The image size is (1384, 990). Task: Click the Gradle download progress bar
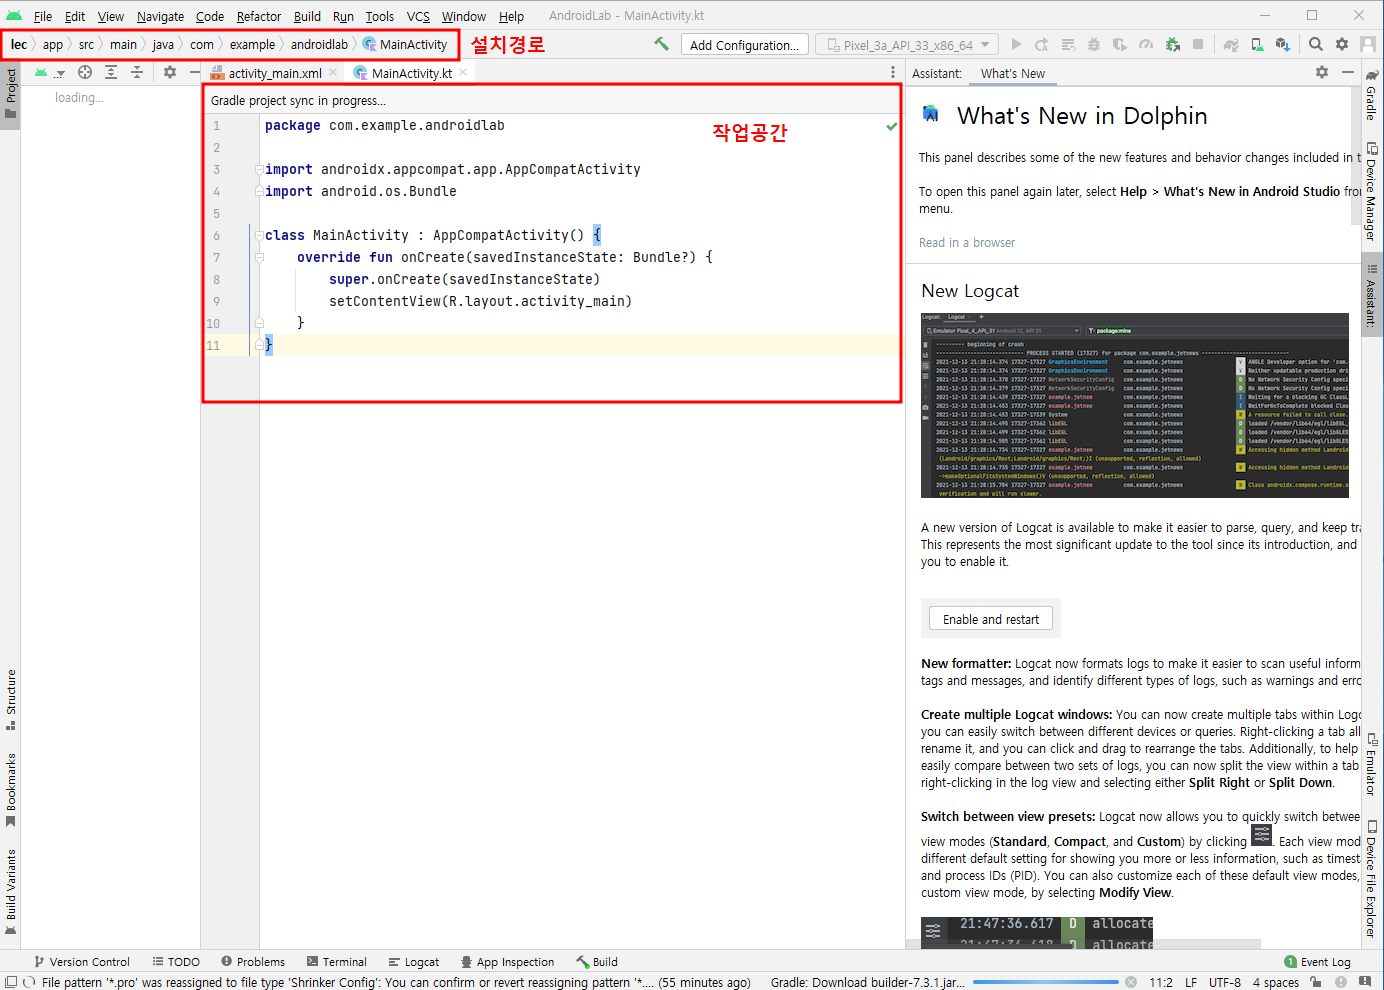coord(1045,982)
